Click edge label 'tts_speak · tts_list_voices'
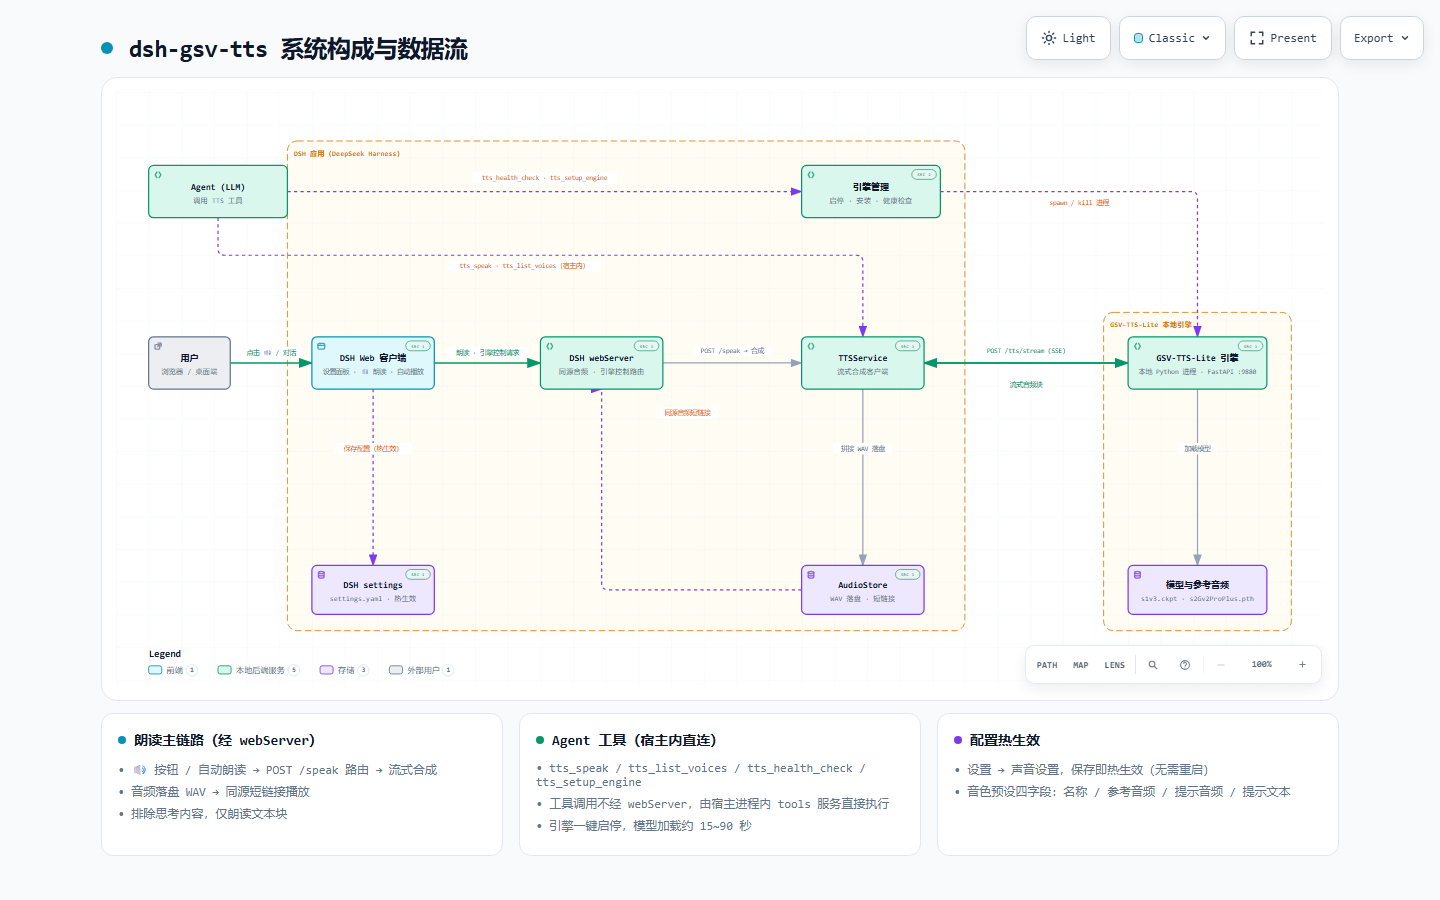This screenshot has height=900, width=1440. pyautogui.click(x=522, y=266)
